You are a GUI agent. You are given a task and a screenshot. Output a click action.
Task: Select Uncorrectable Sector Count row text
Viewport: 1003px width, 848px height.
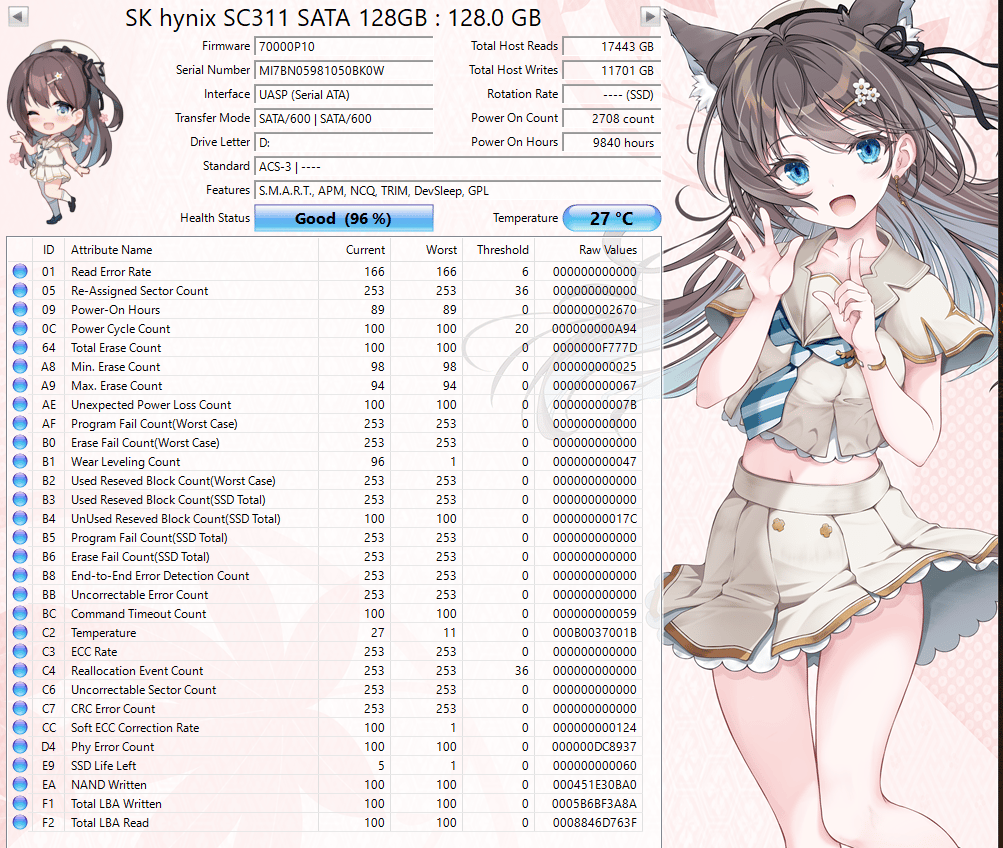143,689
